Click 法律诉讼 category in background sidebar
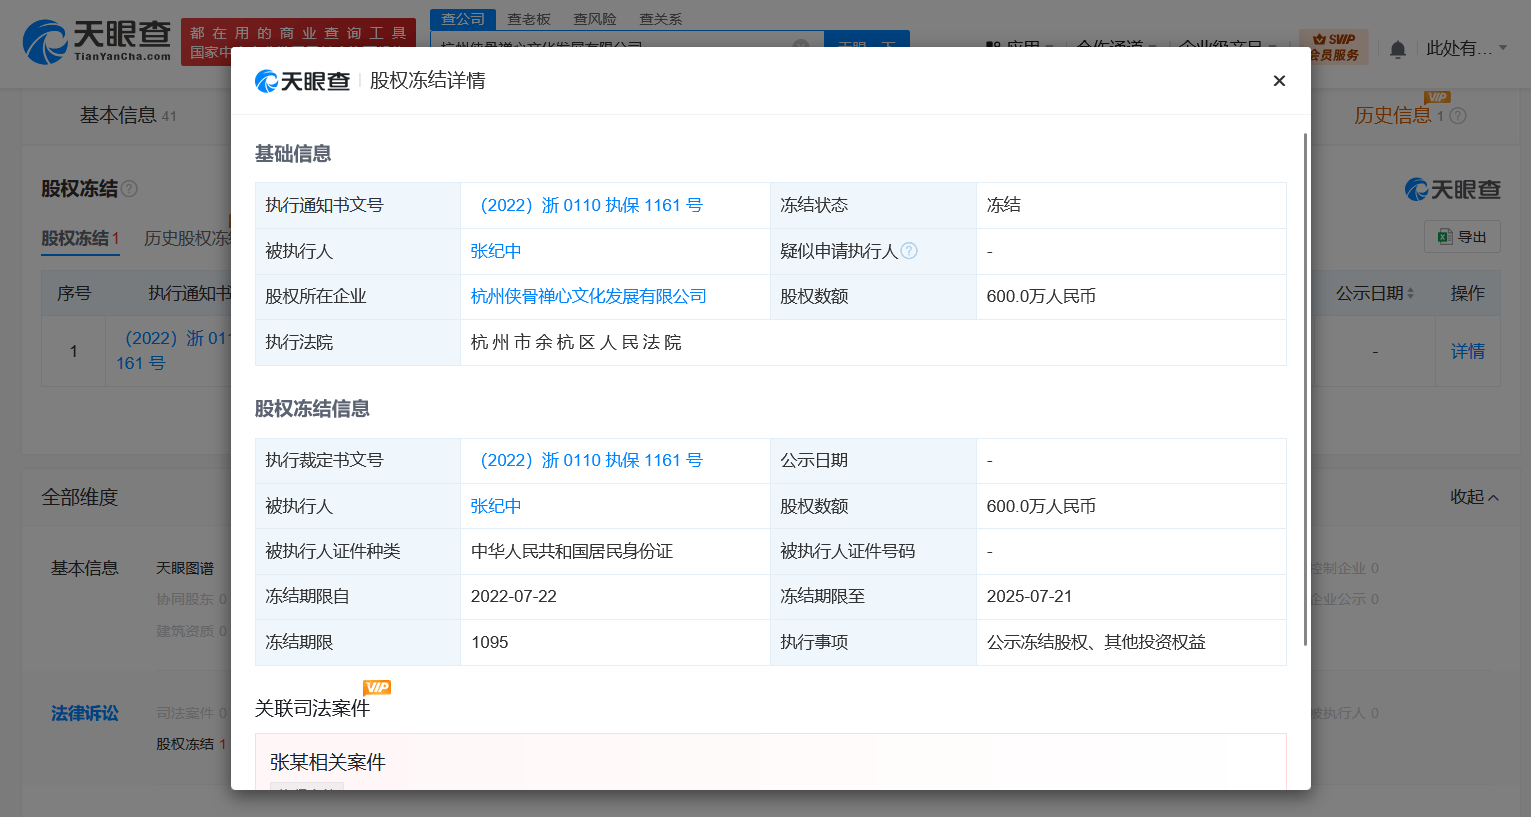This screenshot has width=1531, height=817. (85, 713)
